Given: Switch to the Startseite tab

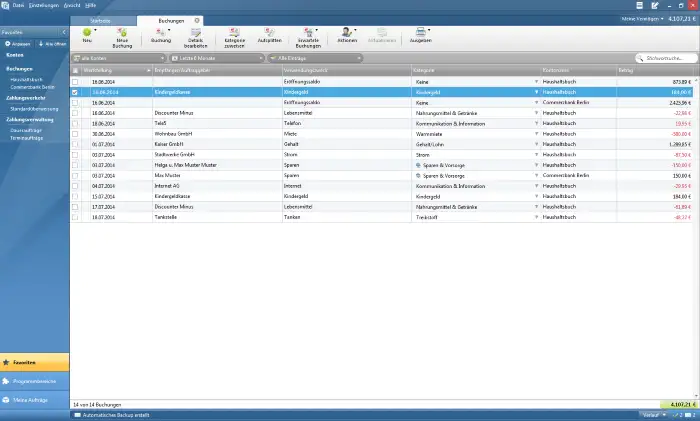Looking at the screenshot, I should click(x=102, y=20).
